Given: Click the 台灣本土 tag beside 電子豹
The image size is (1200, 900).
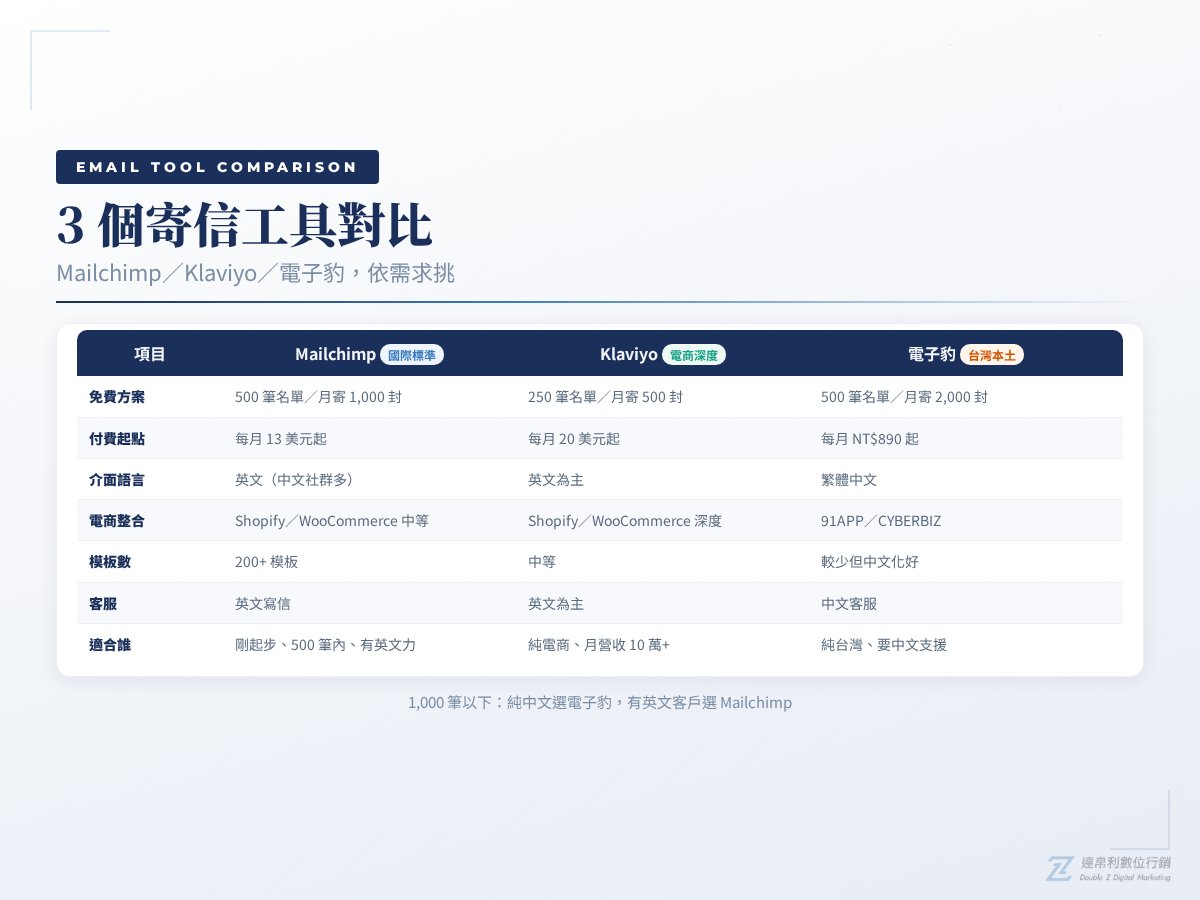Looking at the screenshot, I should click(992, 355).
